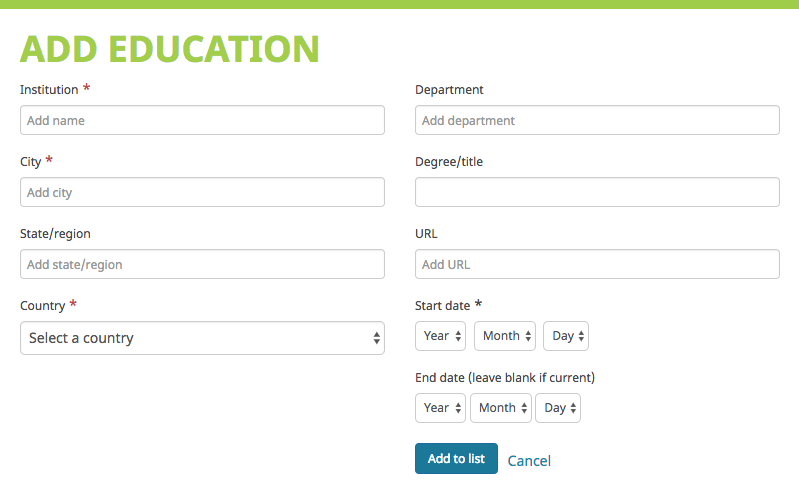The image size is (799, 503).
Task: Click the End date label text
Action: (x=505, y=378)
